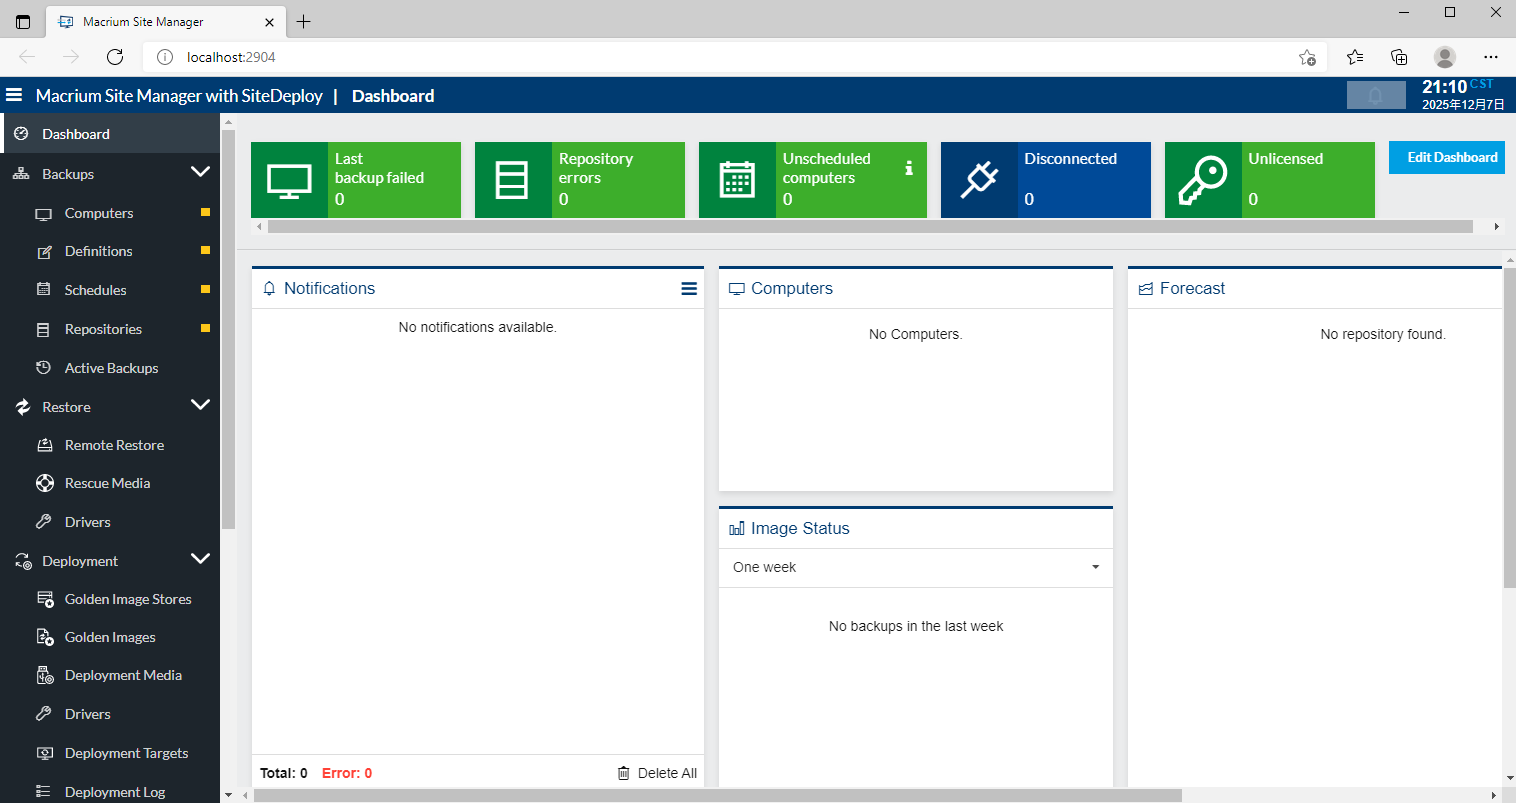The height and width of the screenshot is (803, 1516).
Task: Click the Image Status bar chart icon
Action: 737,528
